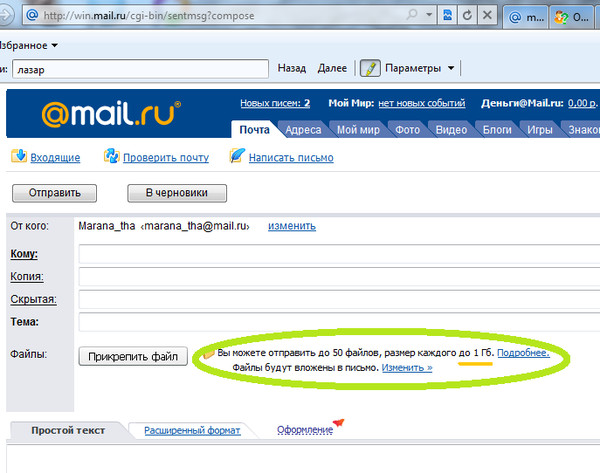Click into the Скрытая input field
The height and width of the screenshot is (473, 600).
339,299
